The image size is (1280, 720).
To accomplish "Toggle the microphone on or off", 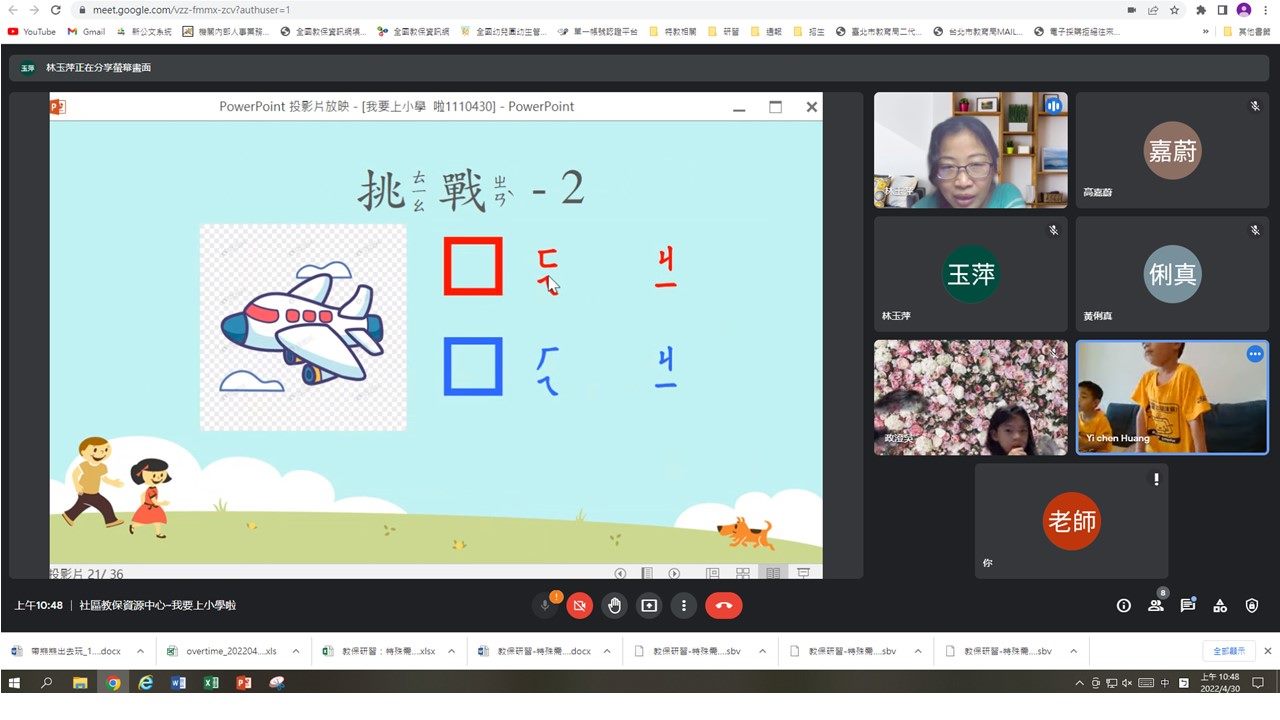I will point(545,605).
